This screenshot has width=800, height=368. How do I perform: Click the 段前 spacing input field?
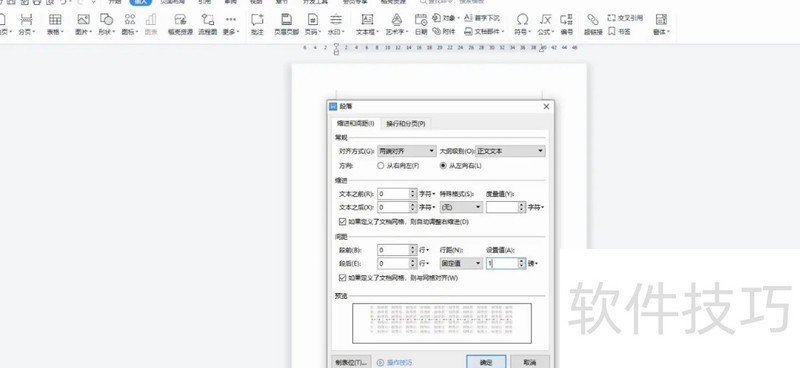(x=393, y=250)
